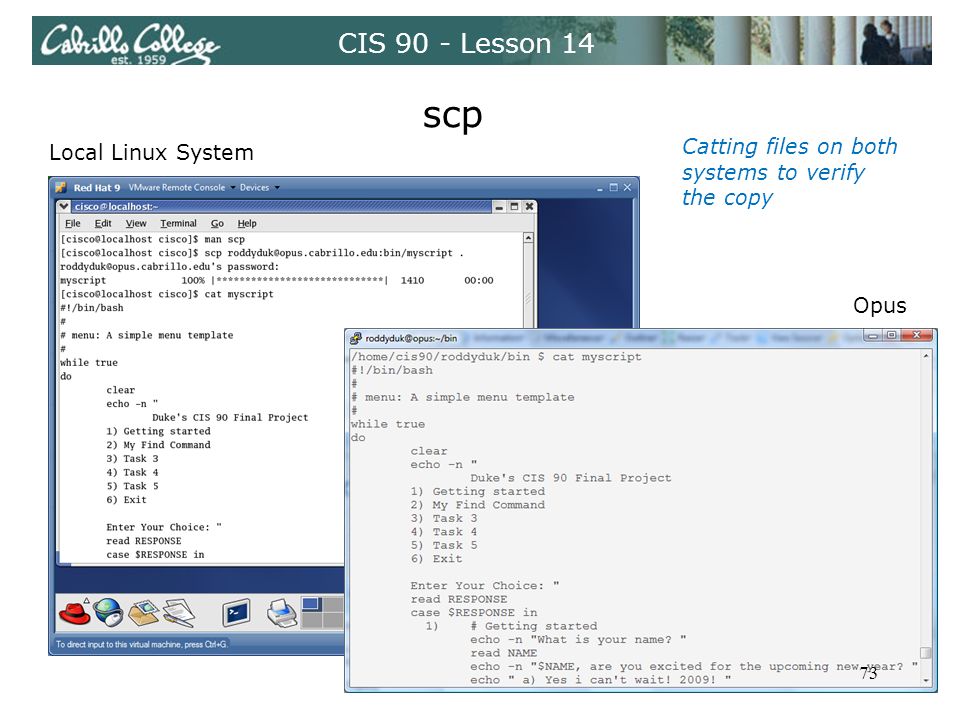
Task: Click the local terminal scroll-up arrow
Action: pyautogui.click(x=528, y=238)
